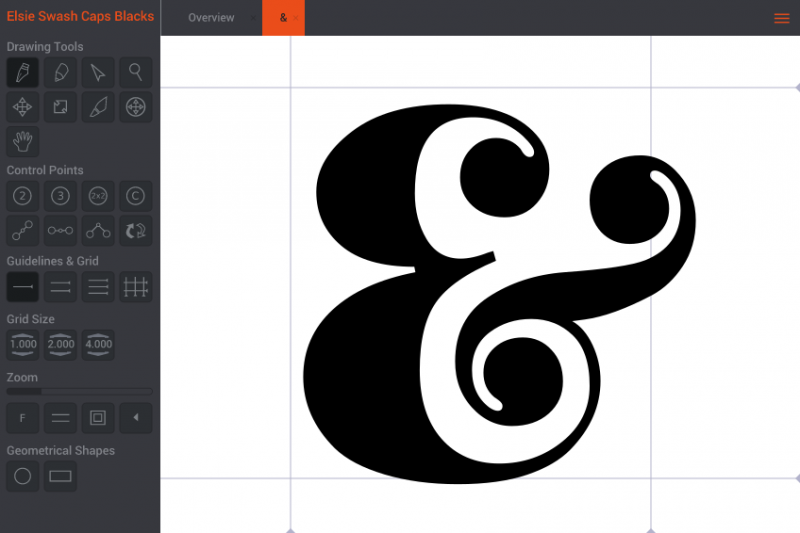Click the F zoom button
This screenshot has width=800, height=533.
click(x=22, y=418)
